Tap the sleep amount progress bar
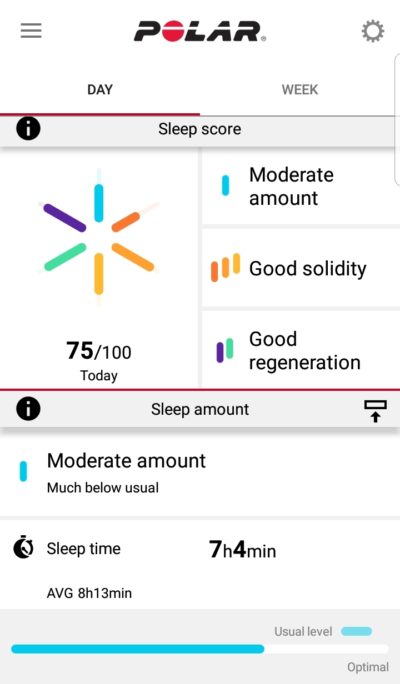Viewport: 400px width, 684px height. point(200,649)
